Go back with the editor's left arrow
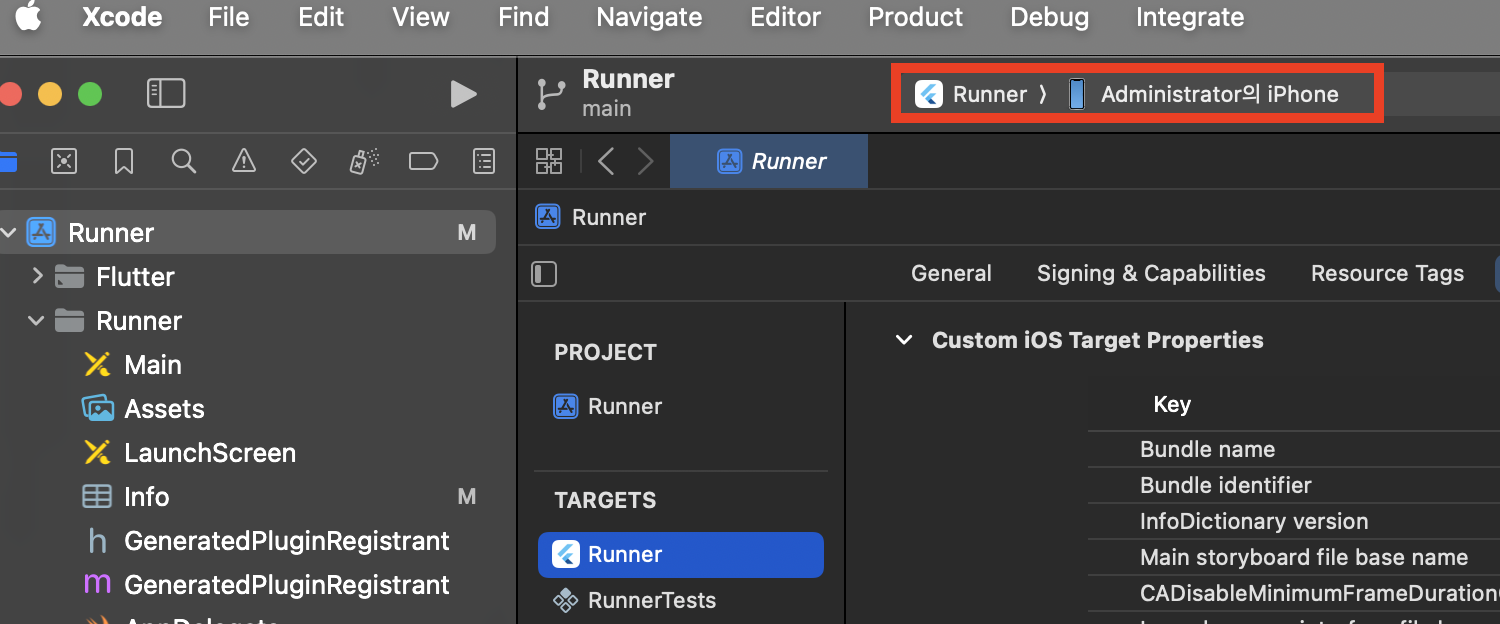Screen dimensions: 1500x624 pyautogui.click(x=606, y=161)
